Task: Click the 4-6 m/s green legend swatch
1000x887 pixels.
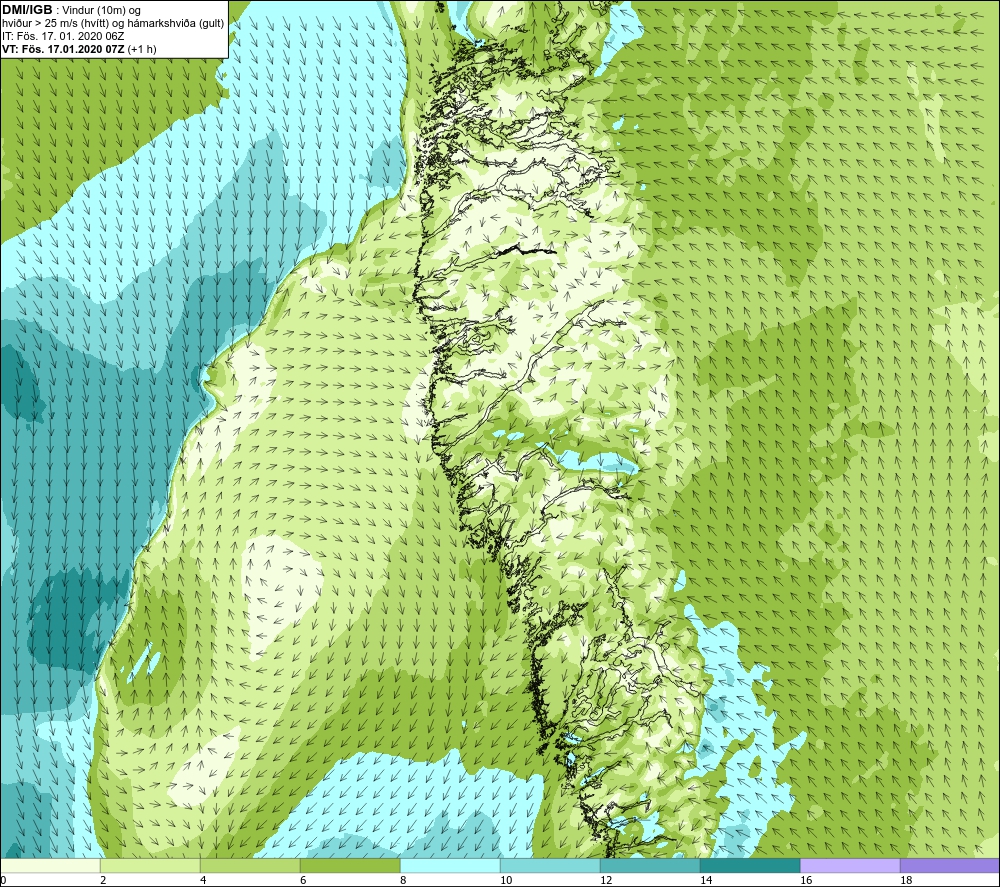Action: click(x=250, y=866)
